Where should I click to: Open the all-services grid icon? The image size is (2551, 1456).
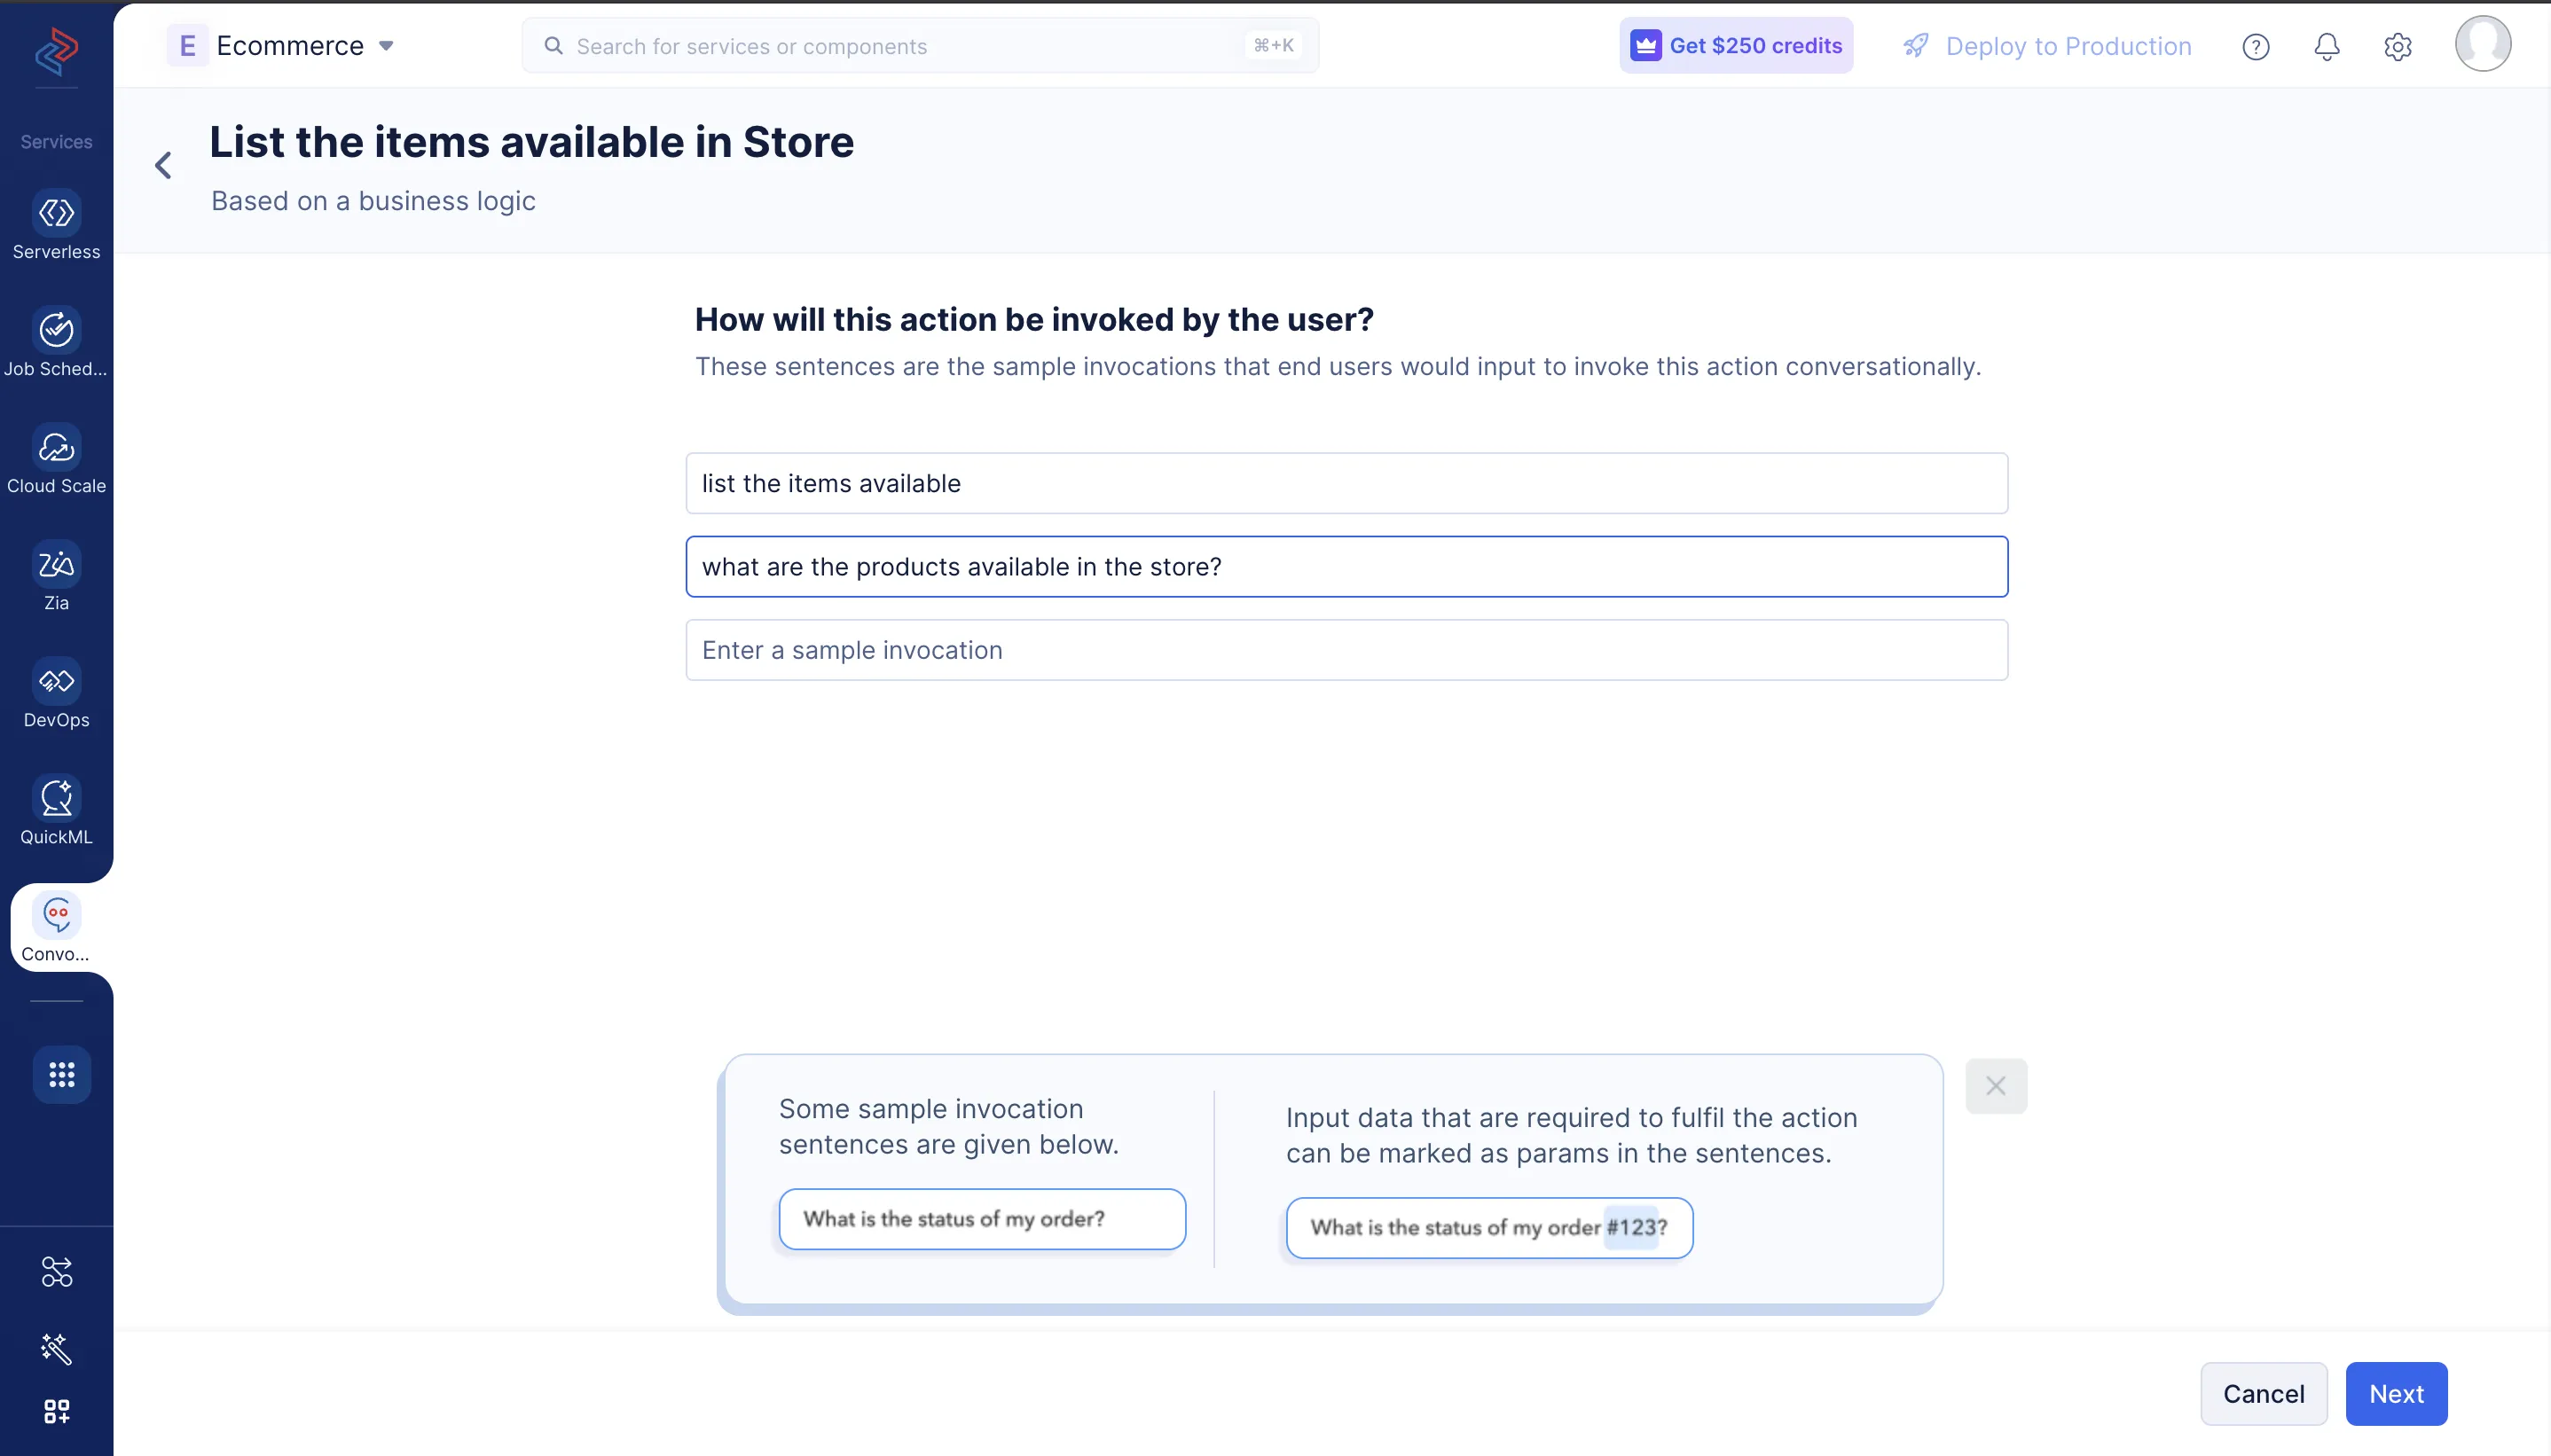pyautogui.click(x=61, y=1075)
